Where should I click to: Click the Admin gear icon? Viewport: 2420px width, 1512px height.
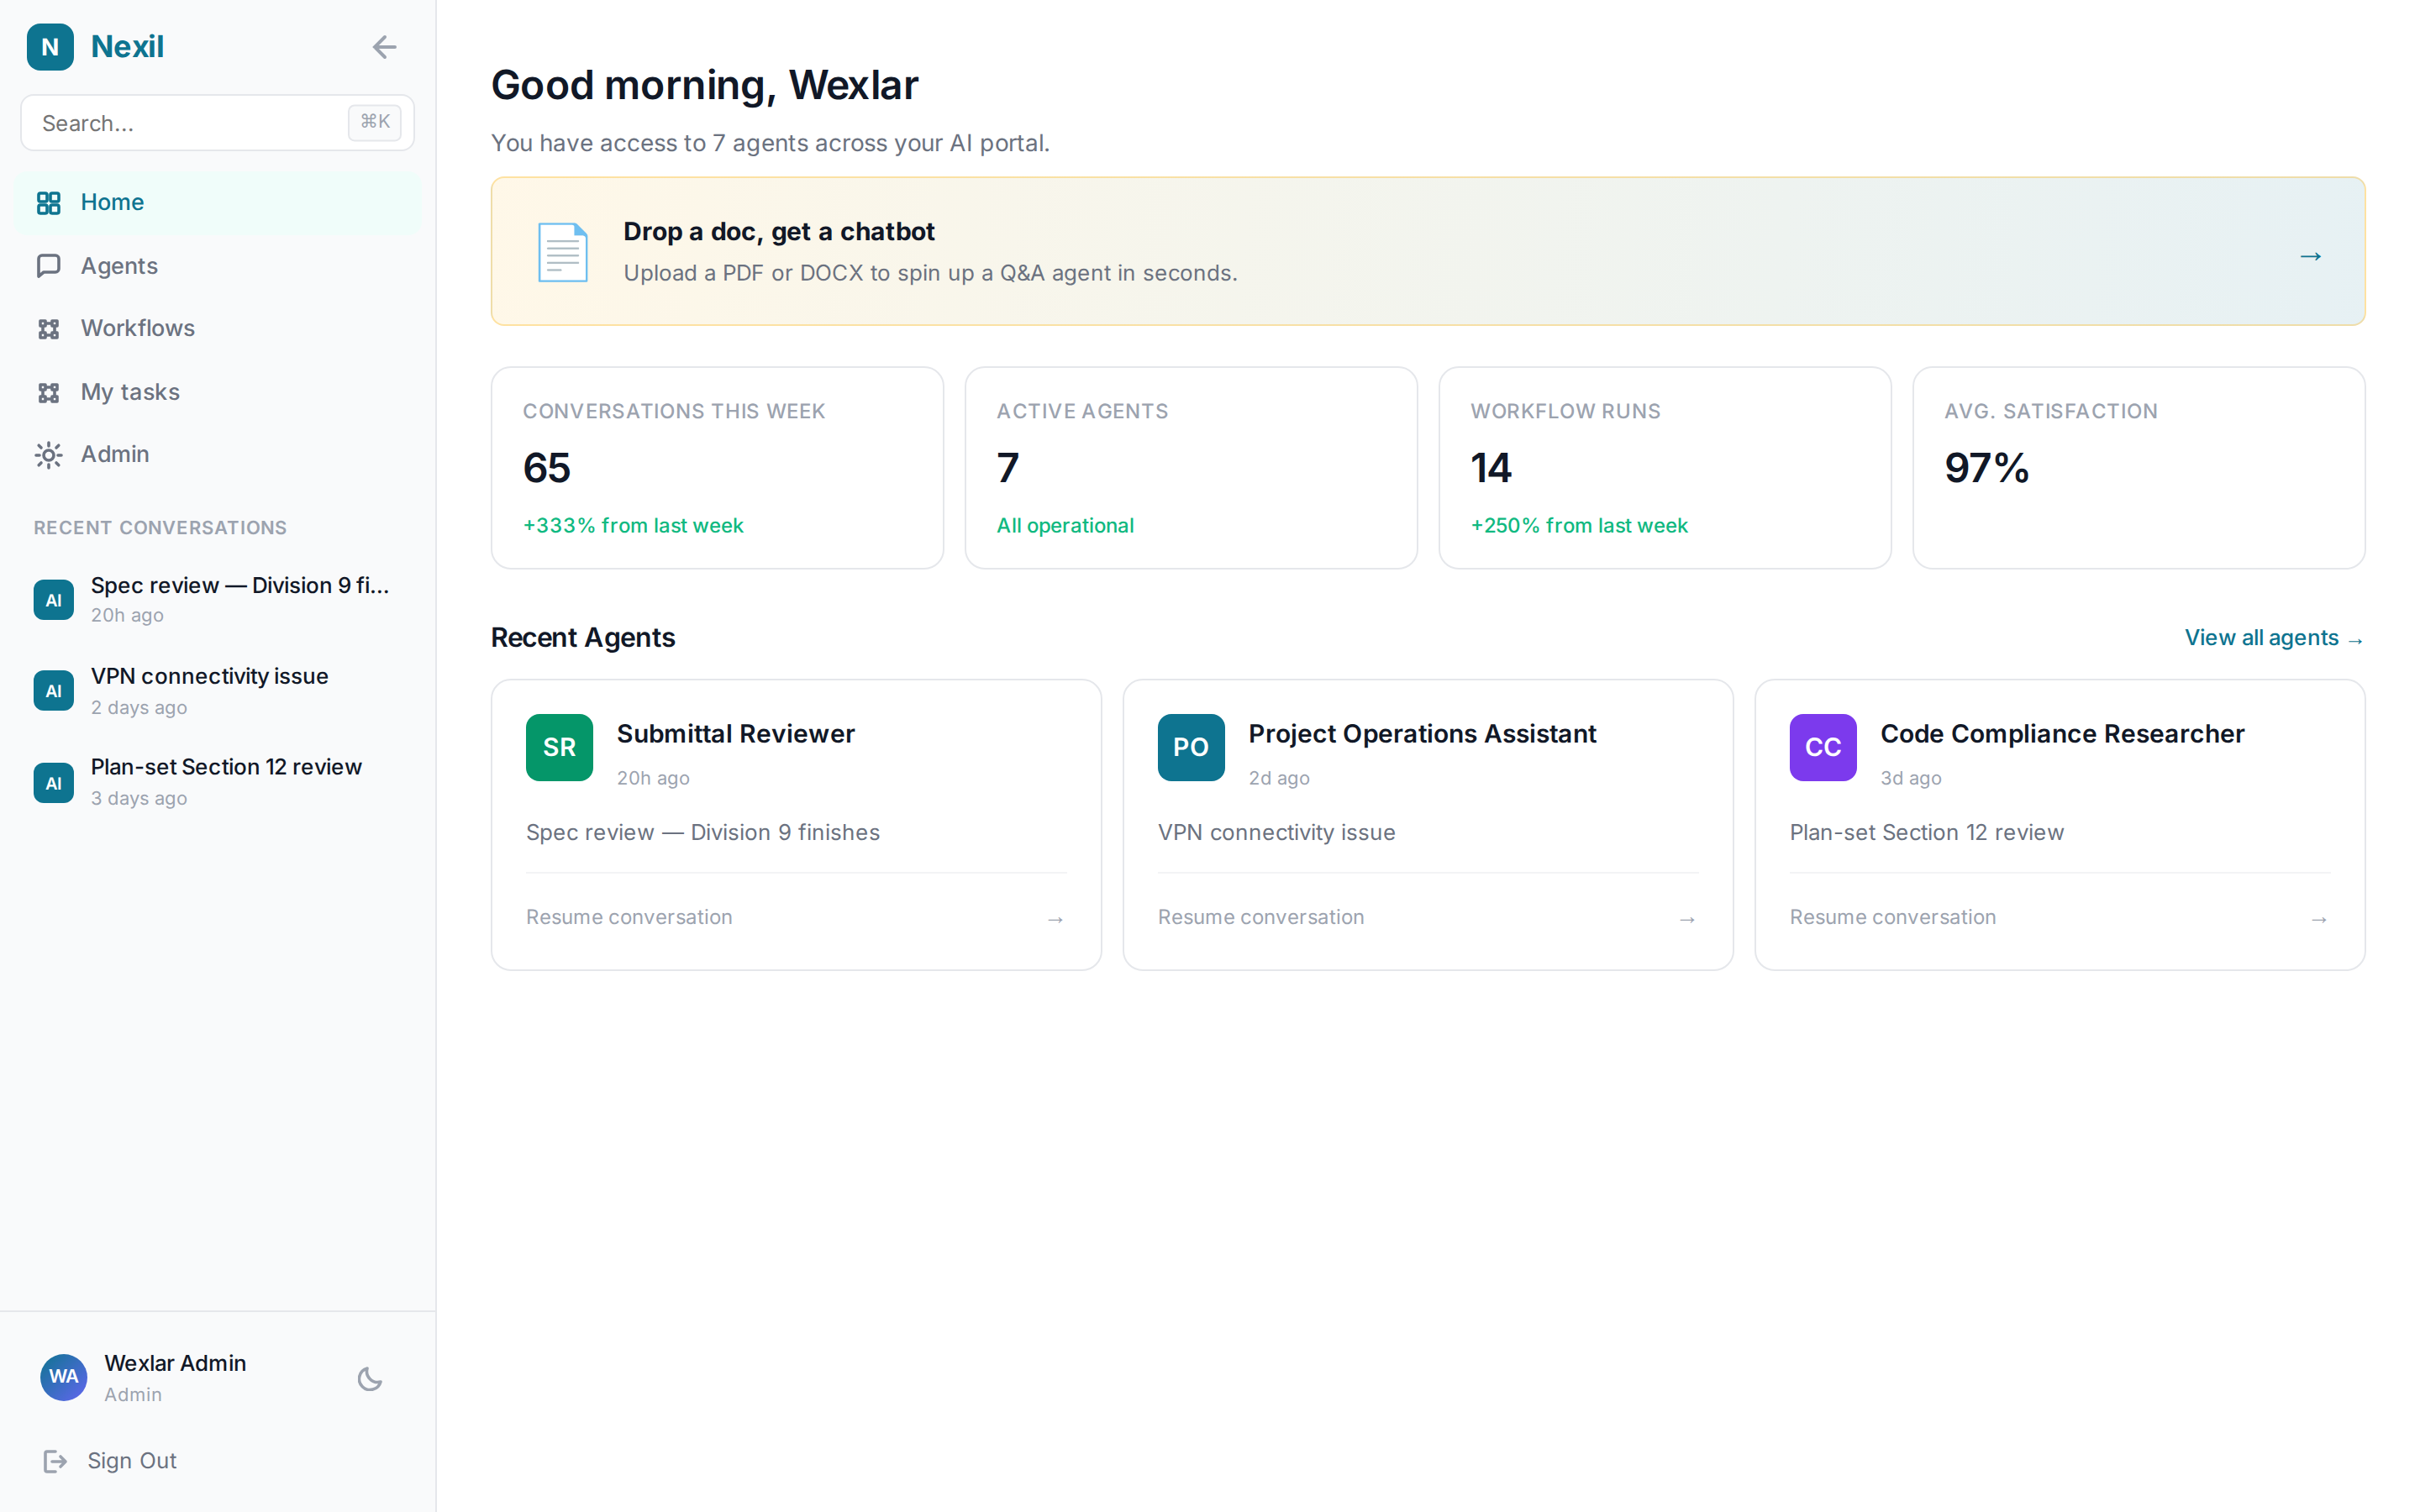pyautogui.click(x=49, y=455)
